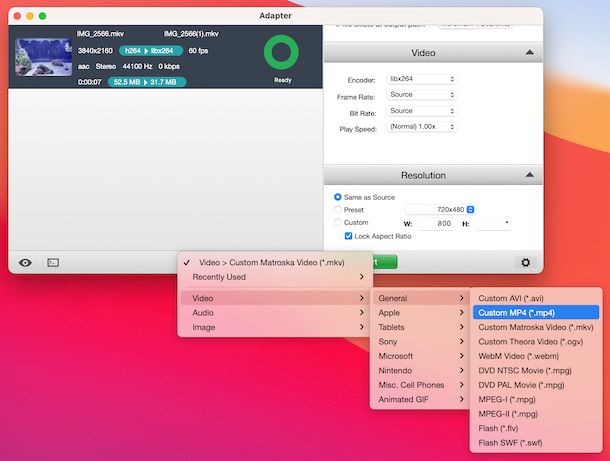Image resolution: width=610 pixels, height=461 pixels.
Task: Open the Frame Rate dropdown
Action: click(x=421, y=95)
